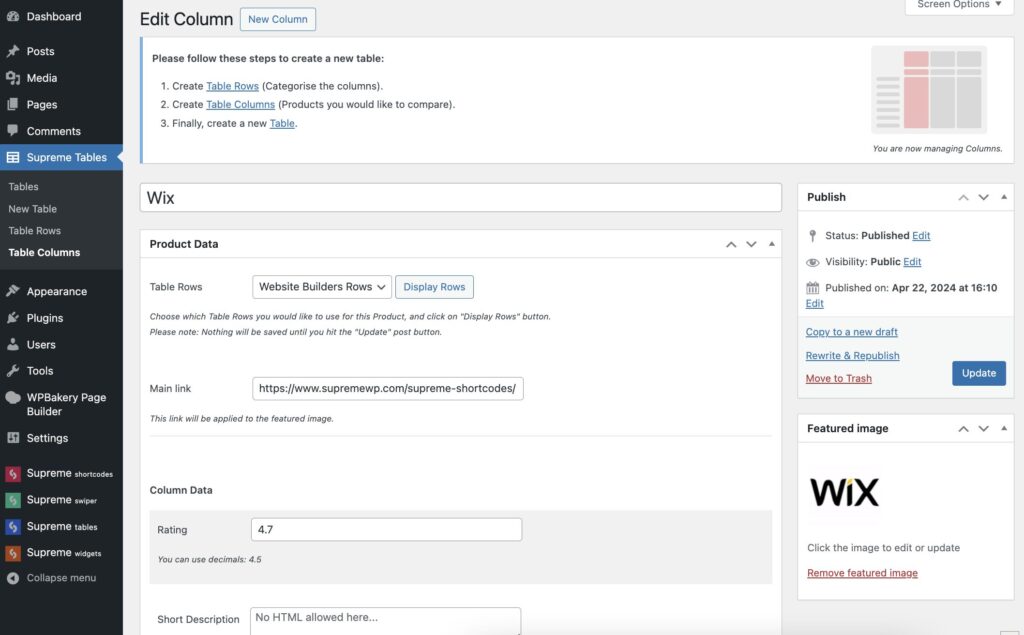The height and width of the screenshot is (635, 1024).
Task: Click the Short Description text area
Action: (x=385, y=621)
